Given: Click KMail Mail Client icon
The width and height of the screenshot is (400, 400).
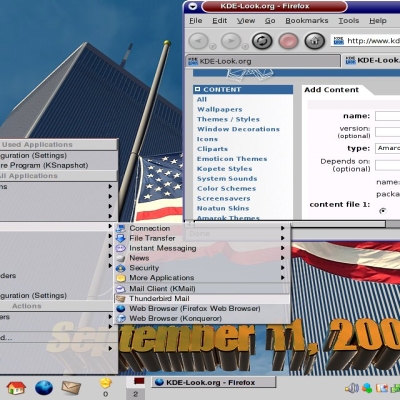Looking at the screenshot, I should point(121,289).
